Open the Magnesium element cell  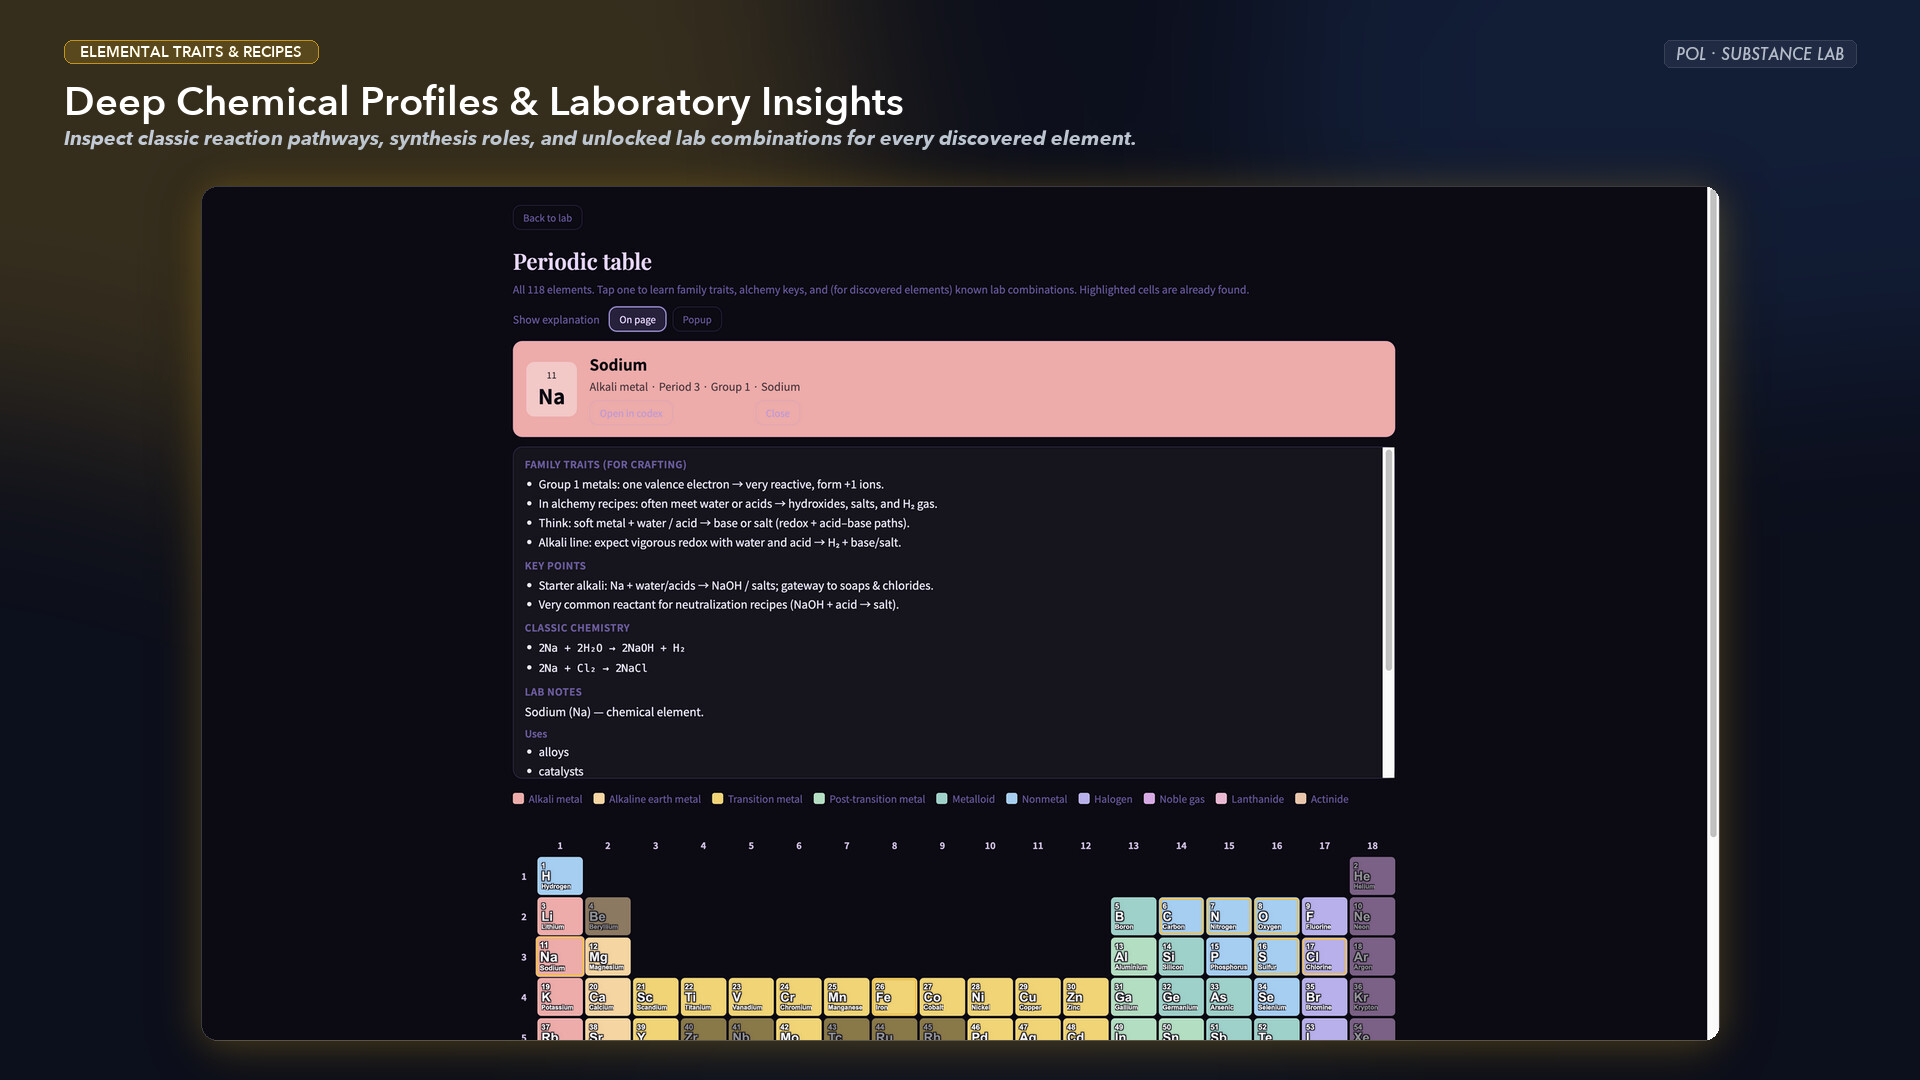tap(607, 957)
